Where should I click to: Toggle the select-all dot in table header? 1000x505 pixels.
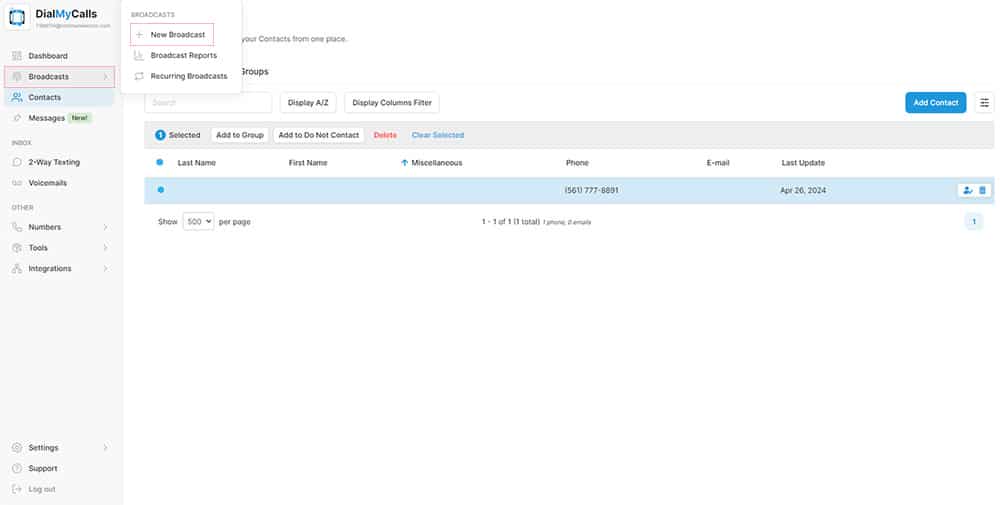160,162
